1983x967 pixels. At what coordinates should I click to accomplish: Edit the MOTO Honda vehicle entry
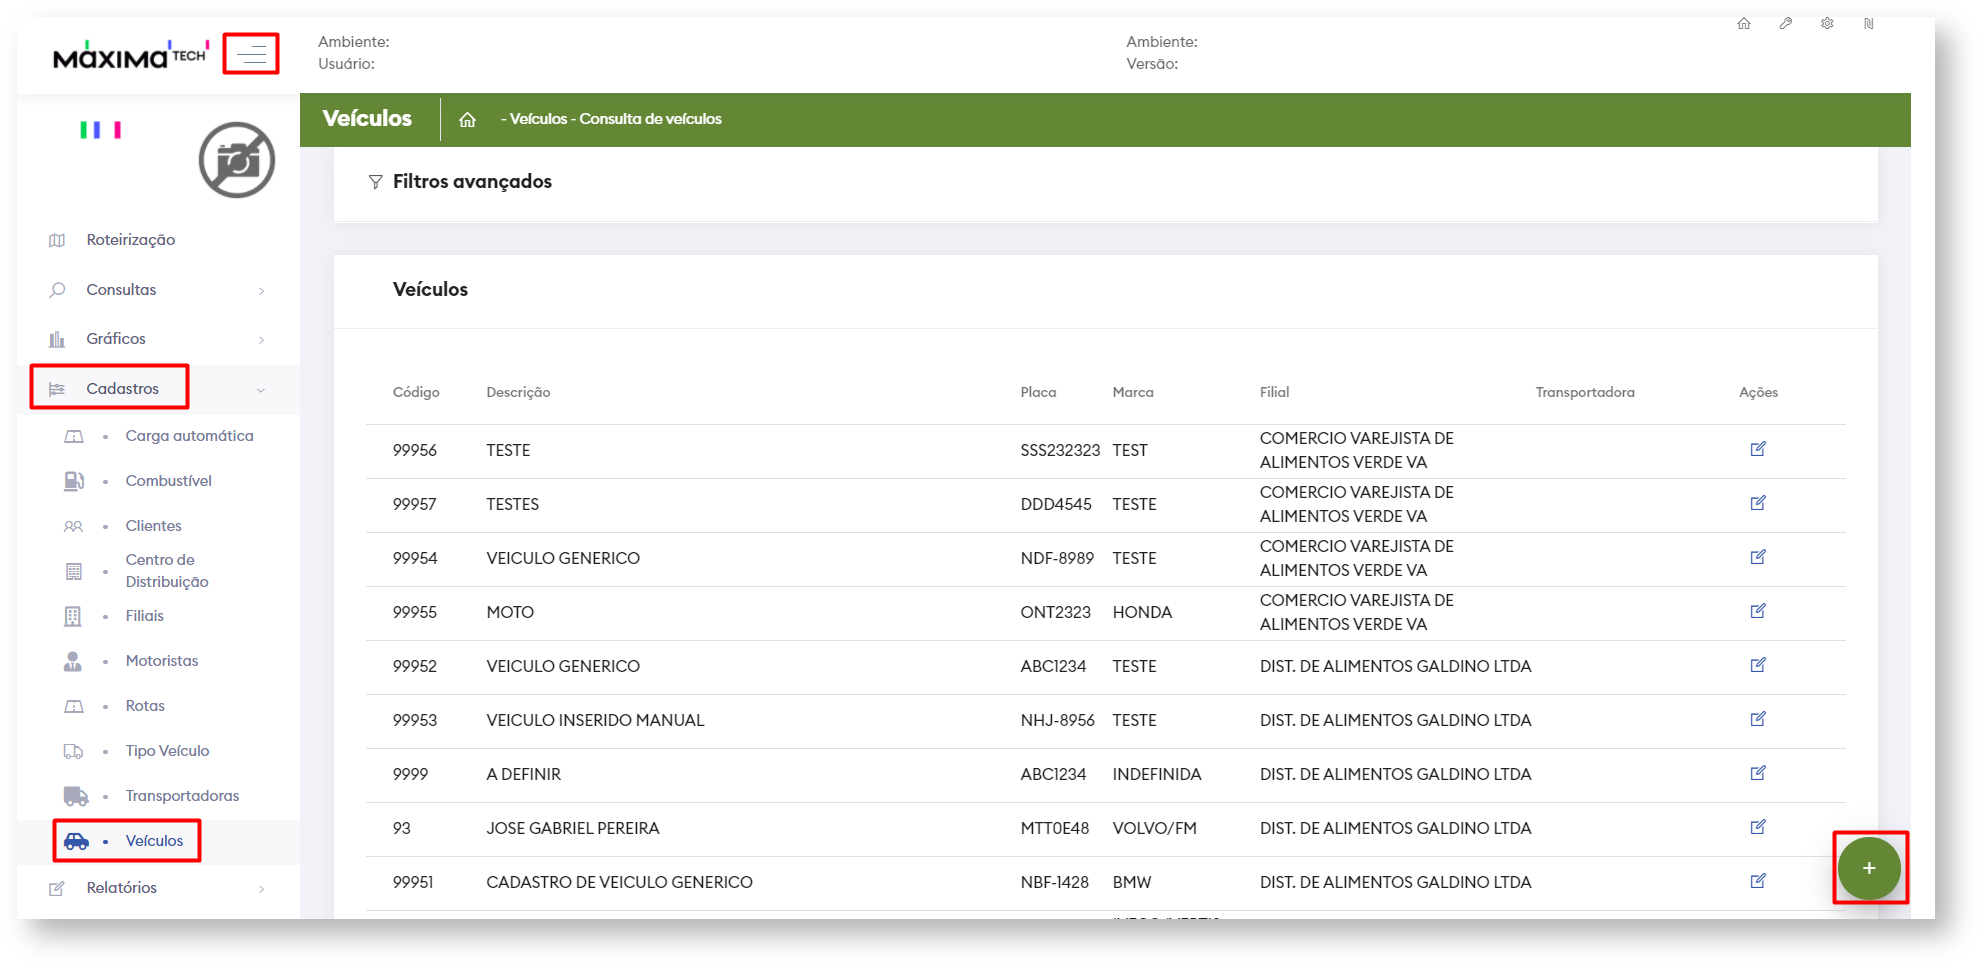point(1757,611)
